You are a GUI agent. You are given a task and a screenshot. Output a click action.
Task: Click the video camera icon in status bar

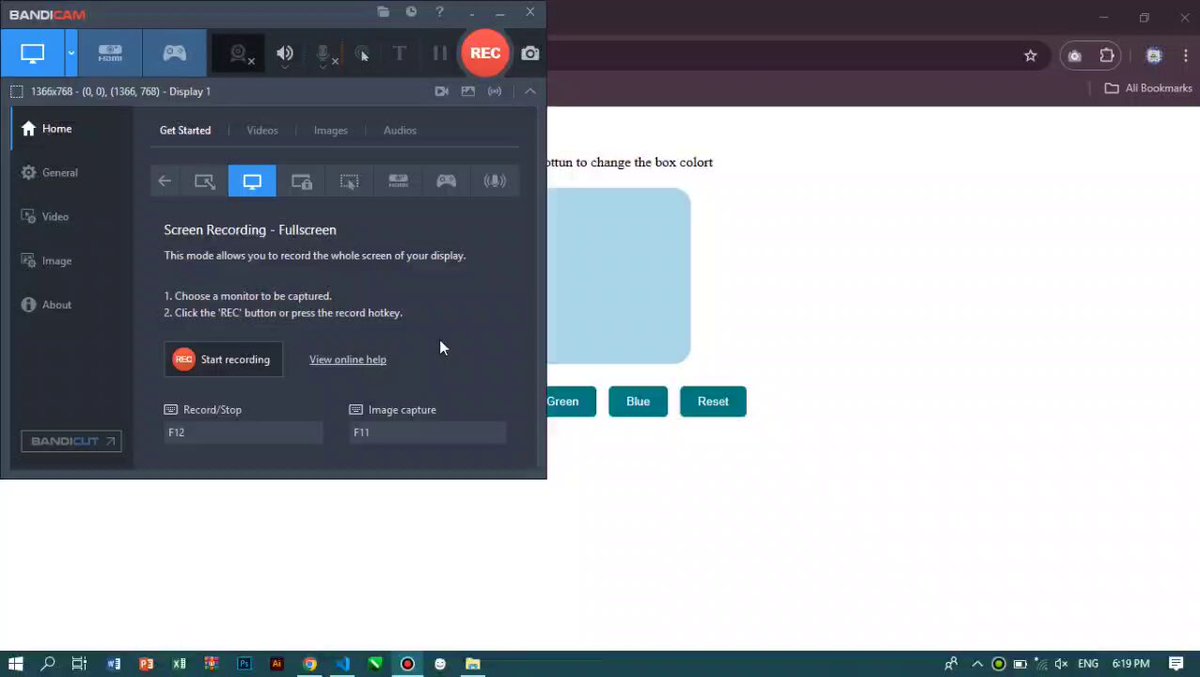(x=441, y=91)
